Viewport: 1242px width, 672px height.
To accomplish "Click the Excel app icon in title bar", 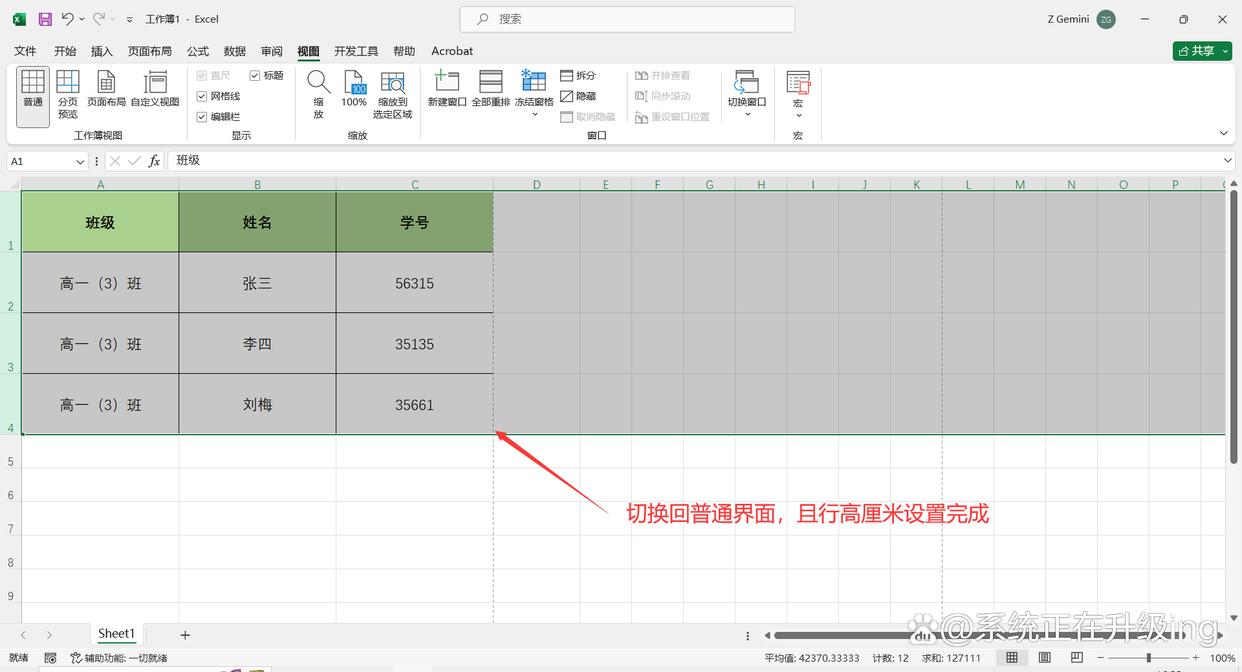I will point(19,19).
